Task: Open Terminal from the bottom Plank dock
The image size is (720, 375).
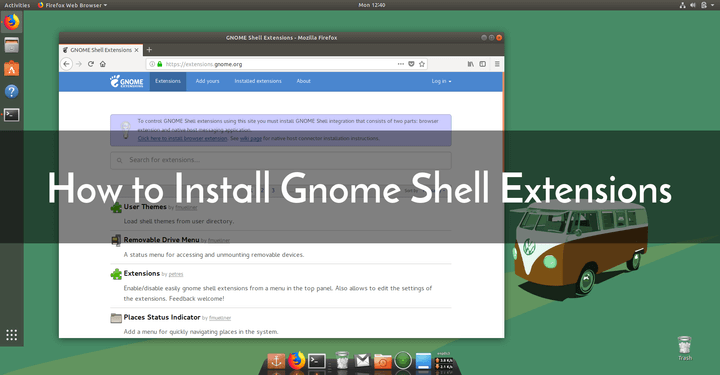Action: (317, 361)
